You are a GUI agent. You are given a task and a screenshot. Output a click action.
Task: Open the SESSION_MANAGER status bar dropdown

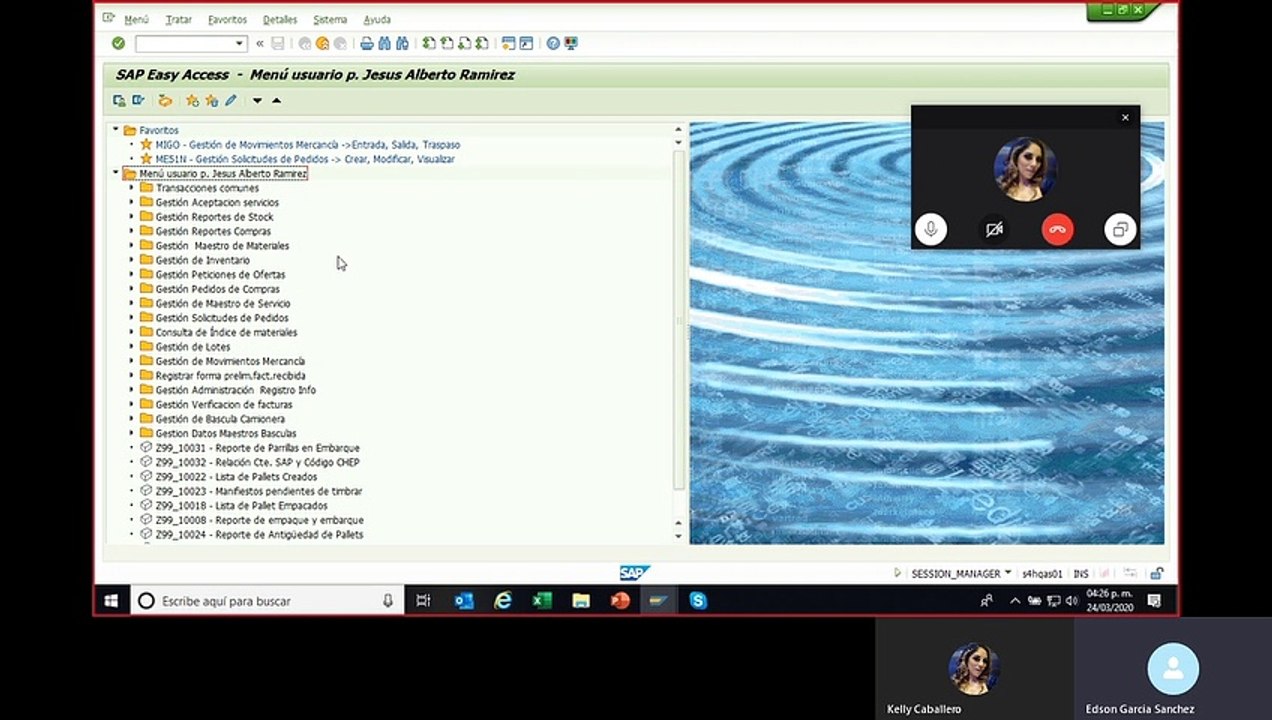tap(1008, 574)
